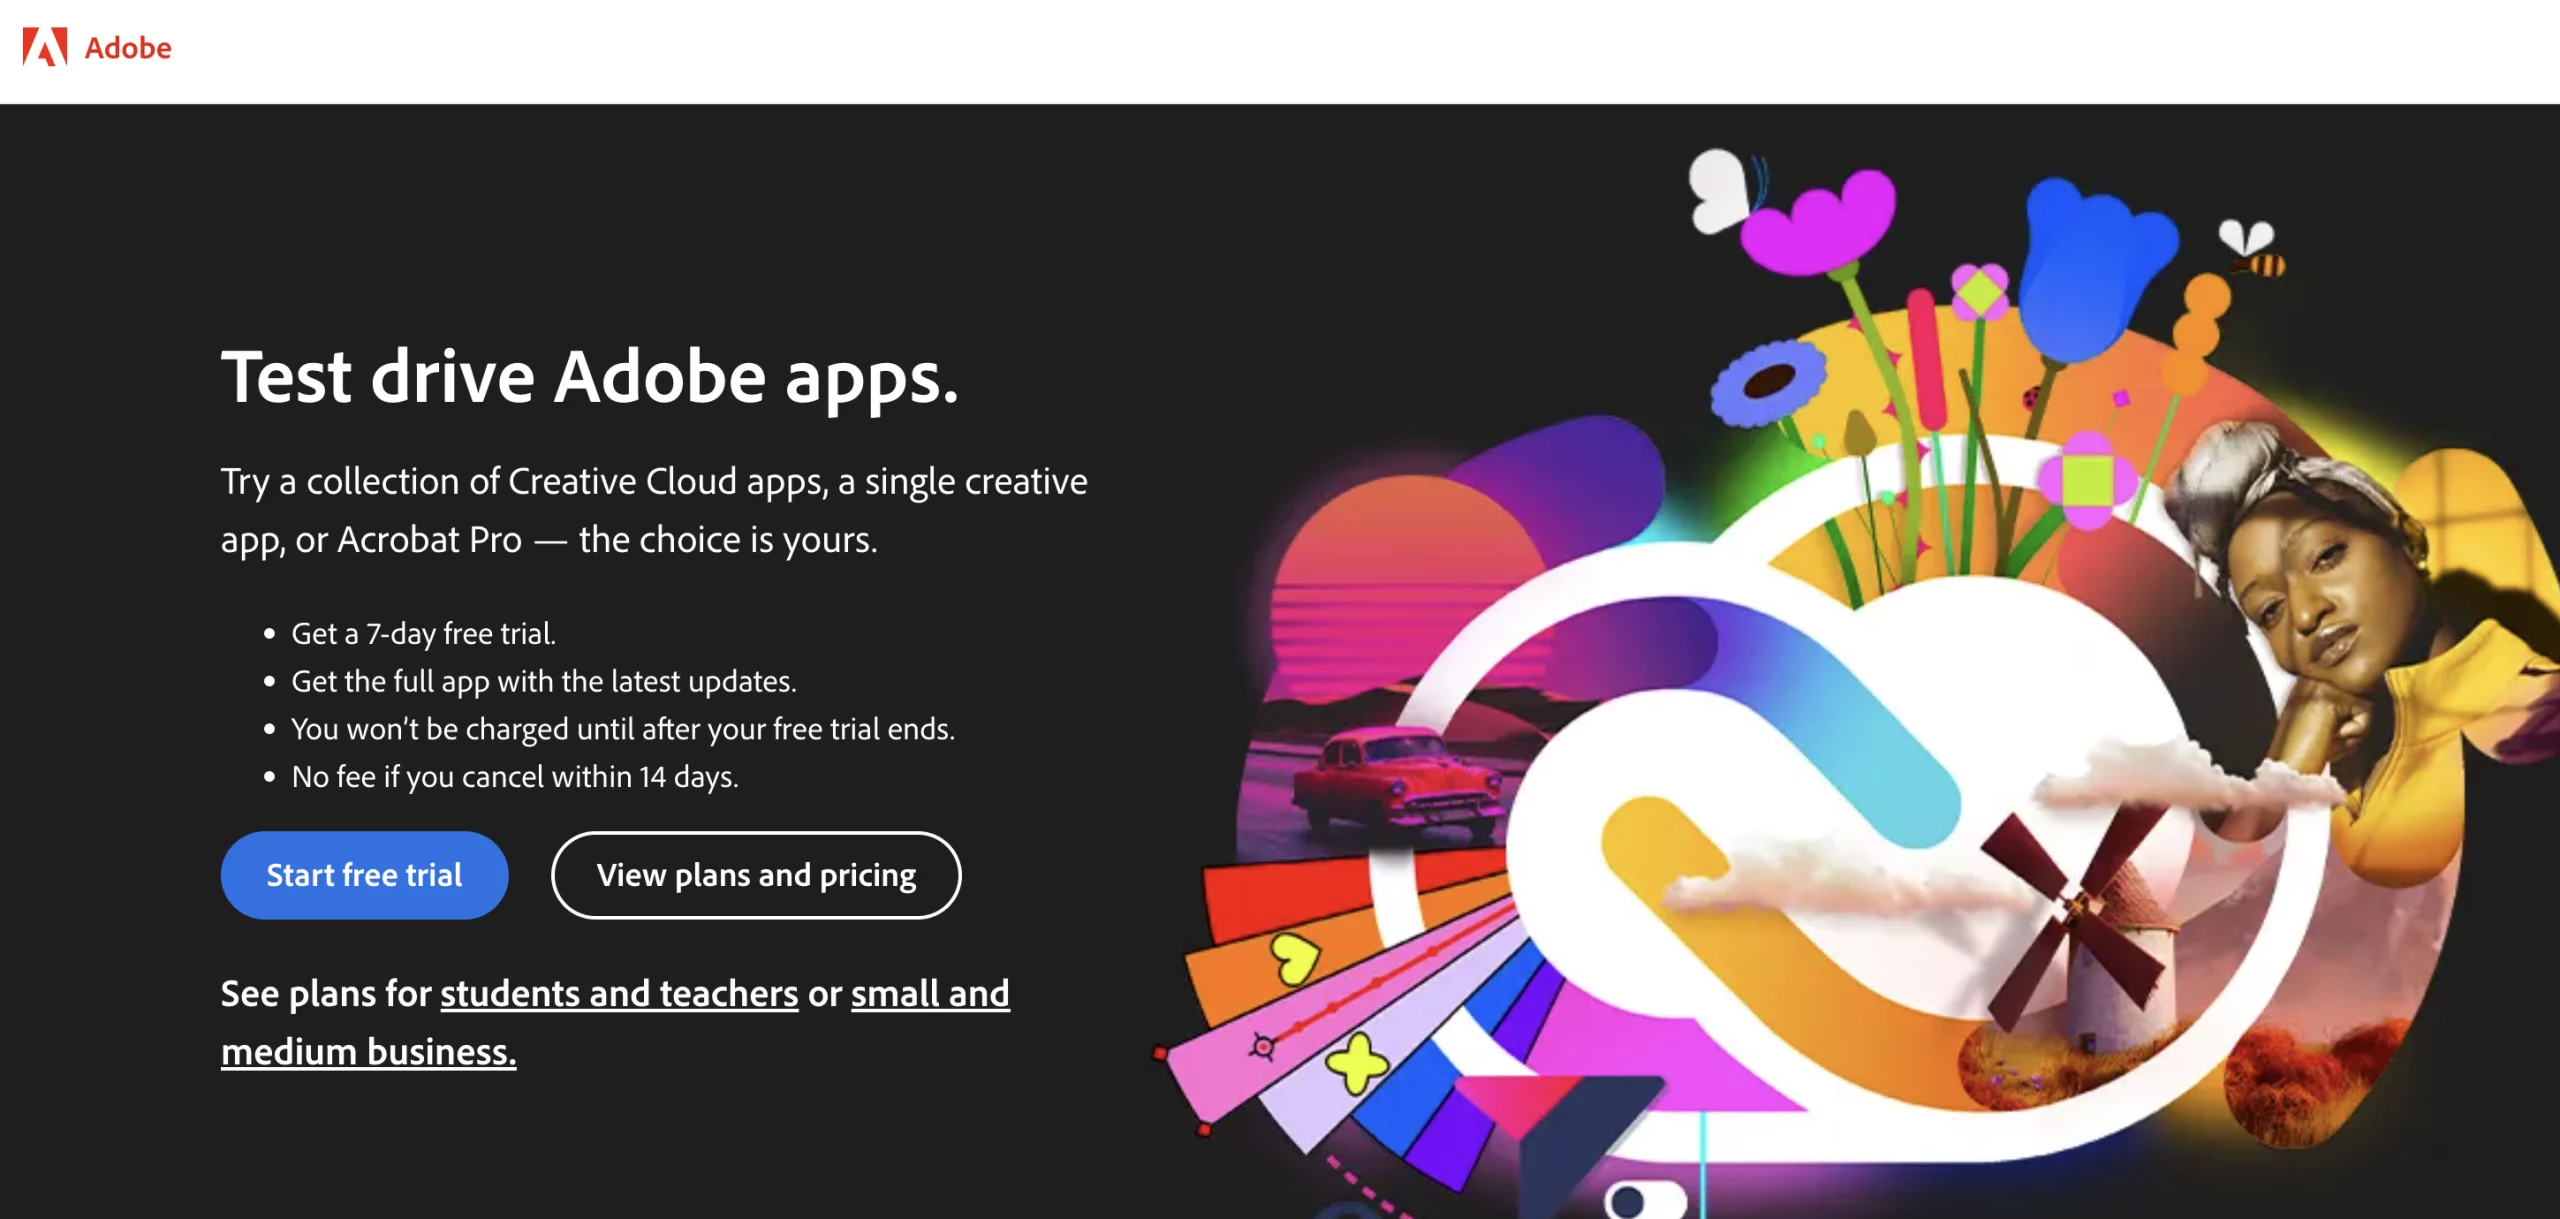Click "Get a 7-day free trial." text
The image size is (2560, 1219).
click(x=423, y=633)
